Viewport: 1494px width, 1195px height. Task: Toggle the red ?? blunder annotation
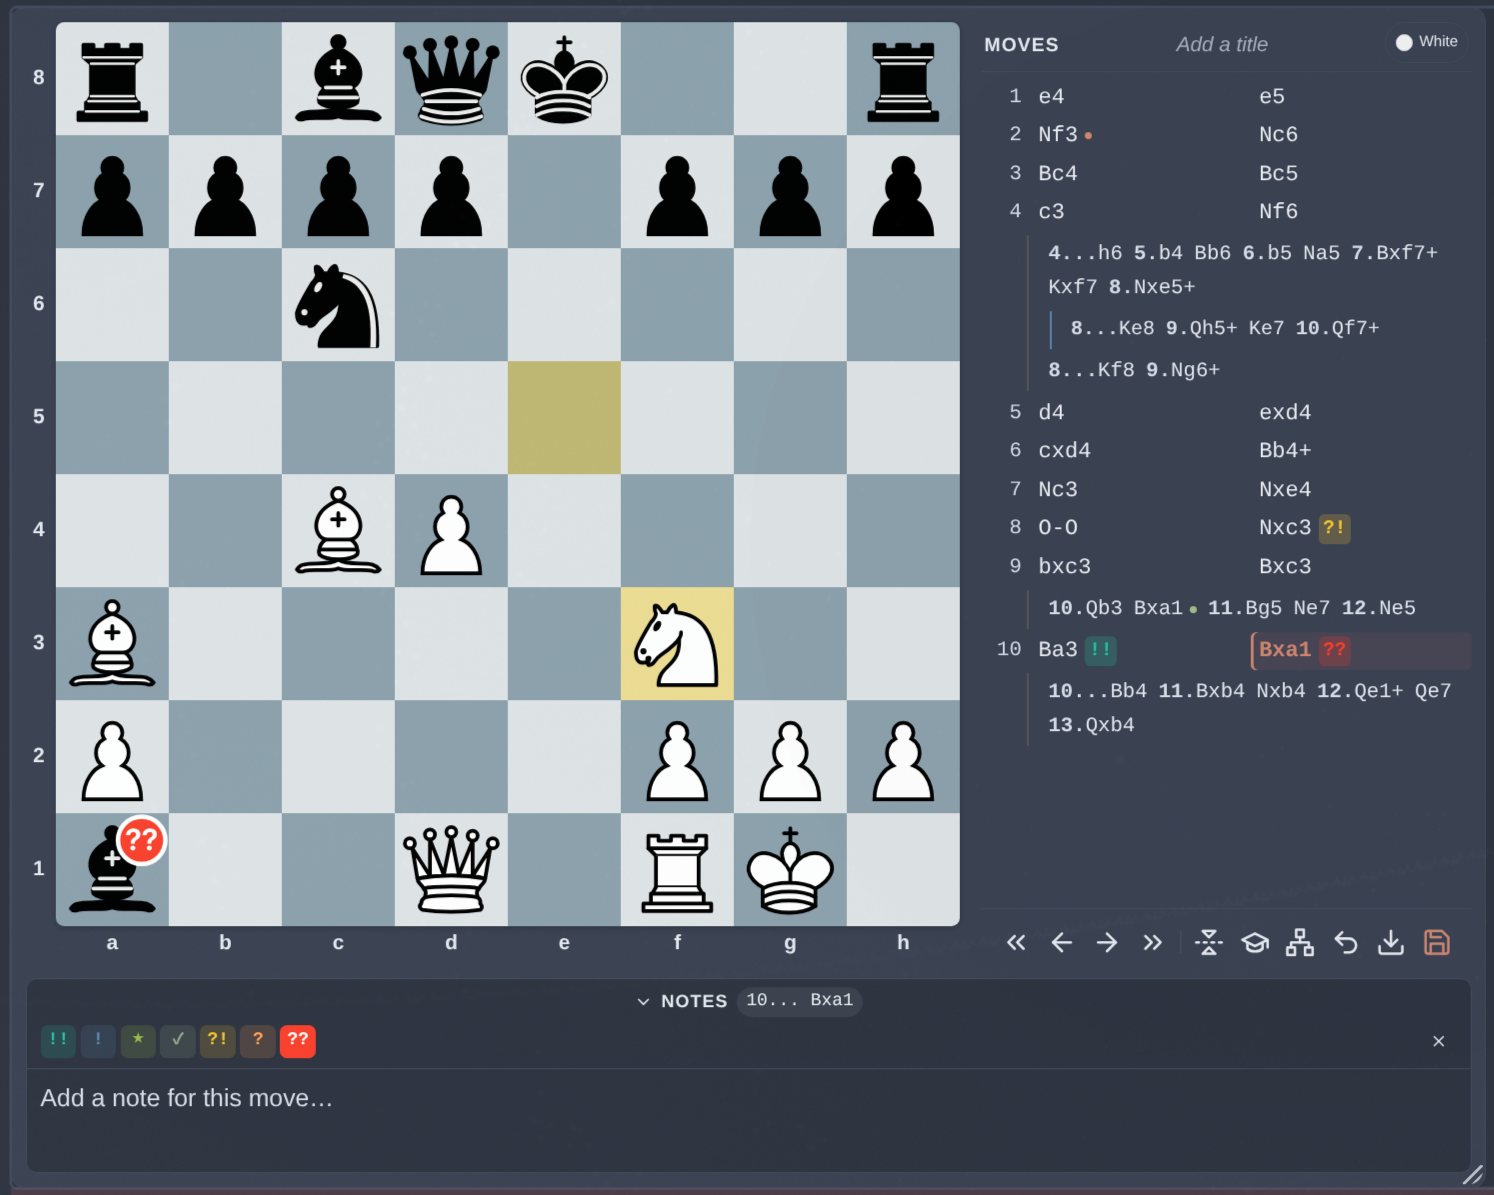point(298,1040)
